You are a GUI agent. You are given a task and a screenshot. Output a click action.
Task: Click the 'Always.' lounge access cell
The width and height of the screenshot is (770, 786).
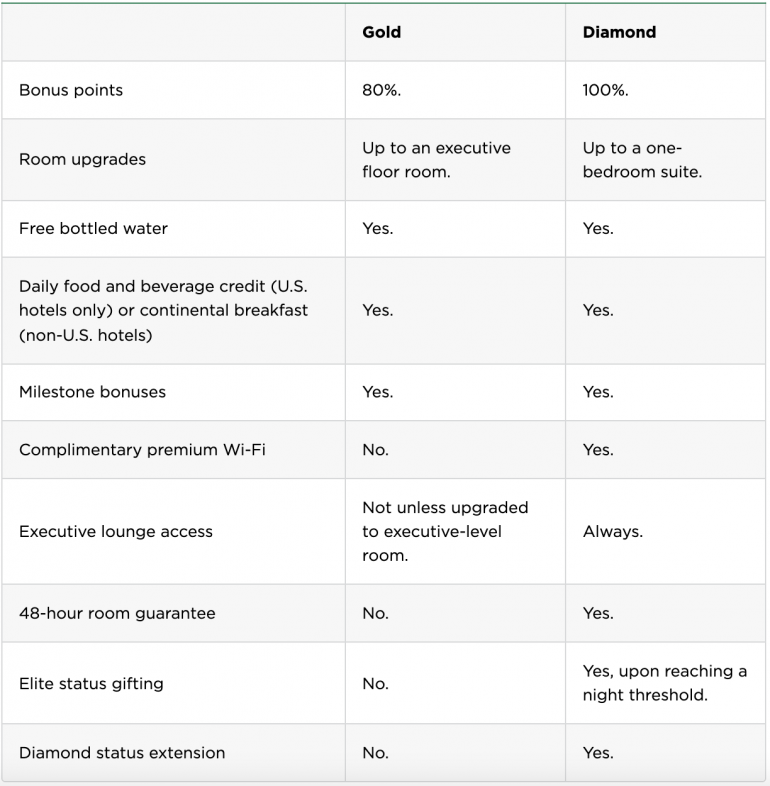click(612, 532)
